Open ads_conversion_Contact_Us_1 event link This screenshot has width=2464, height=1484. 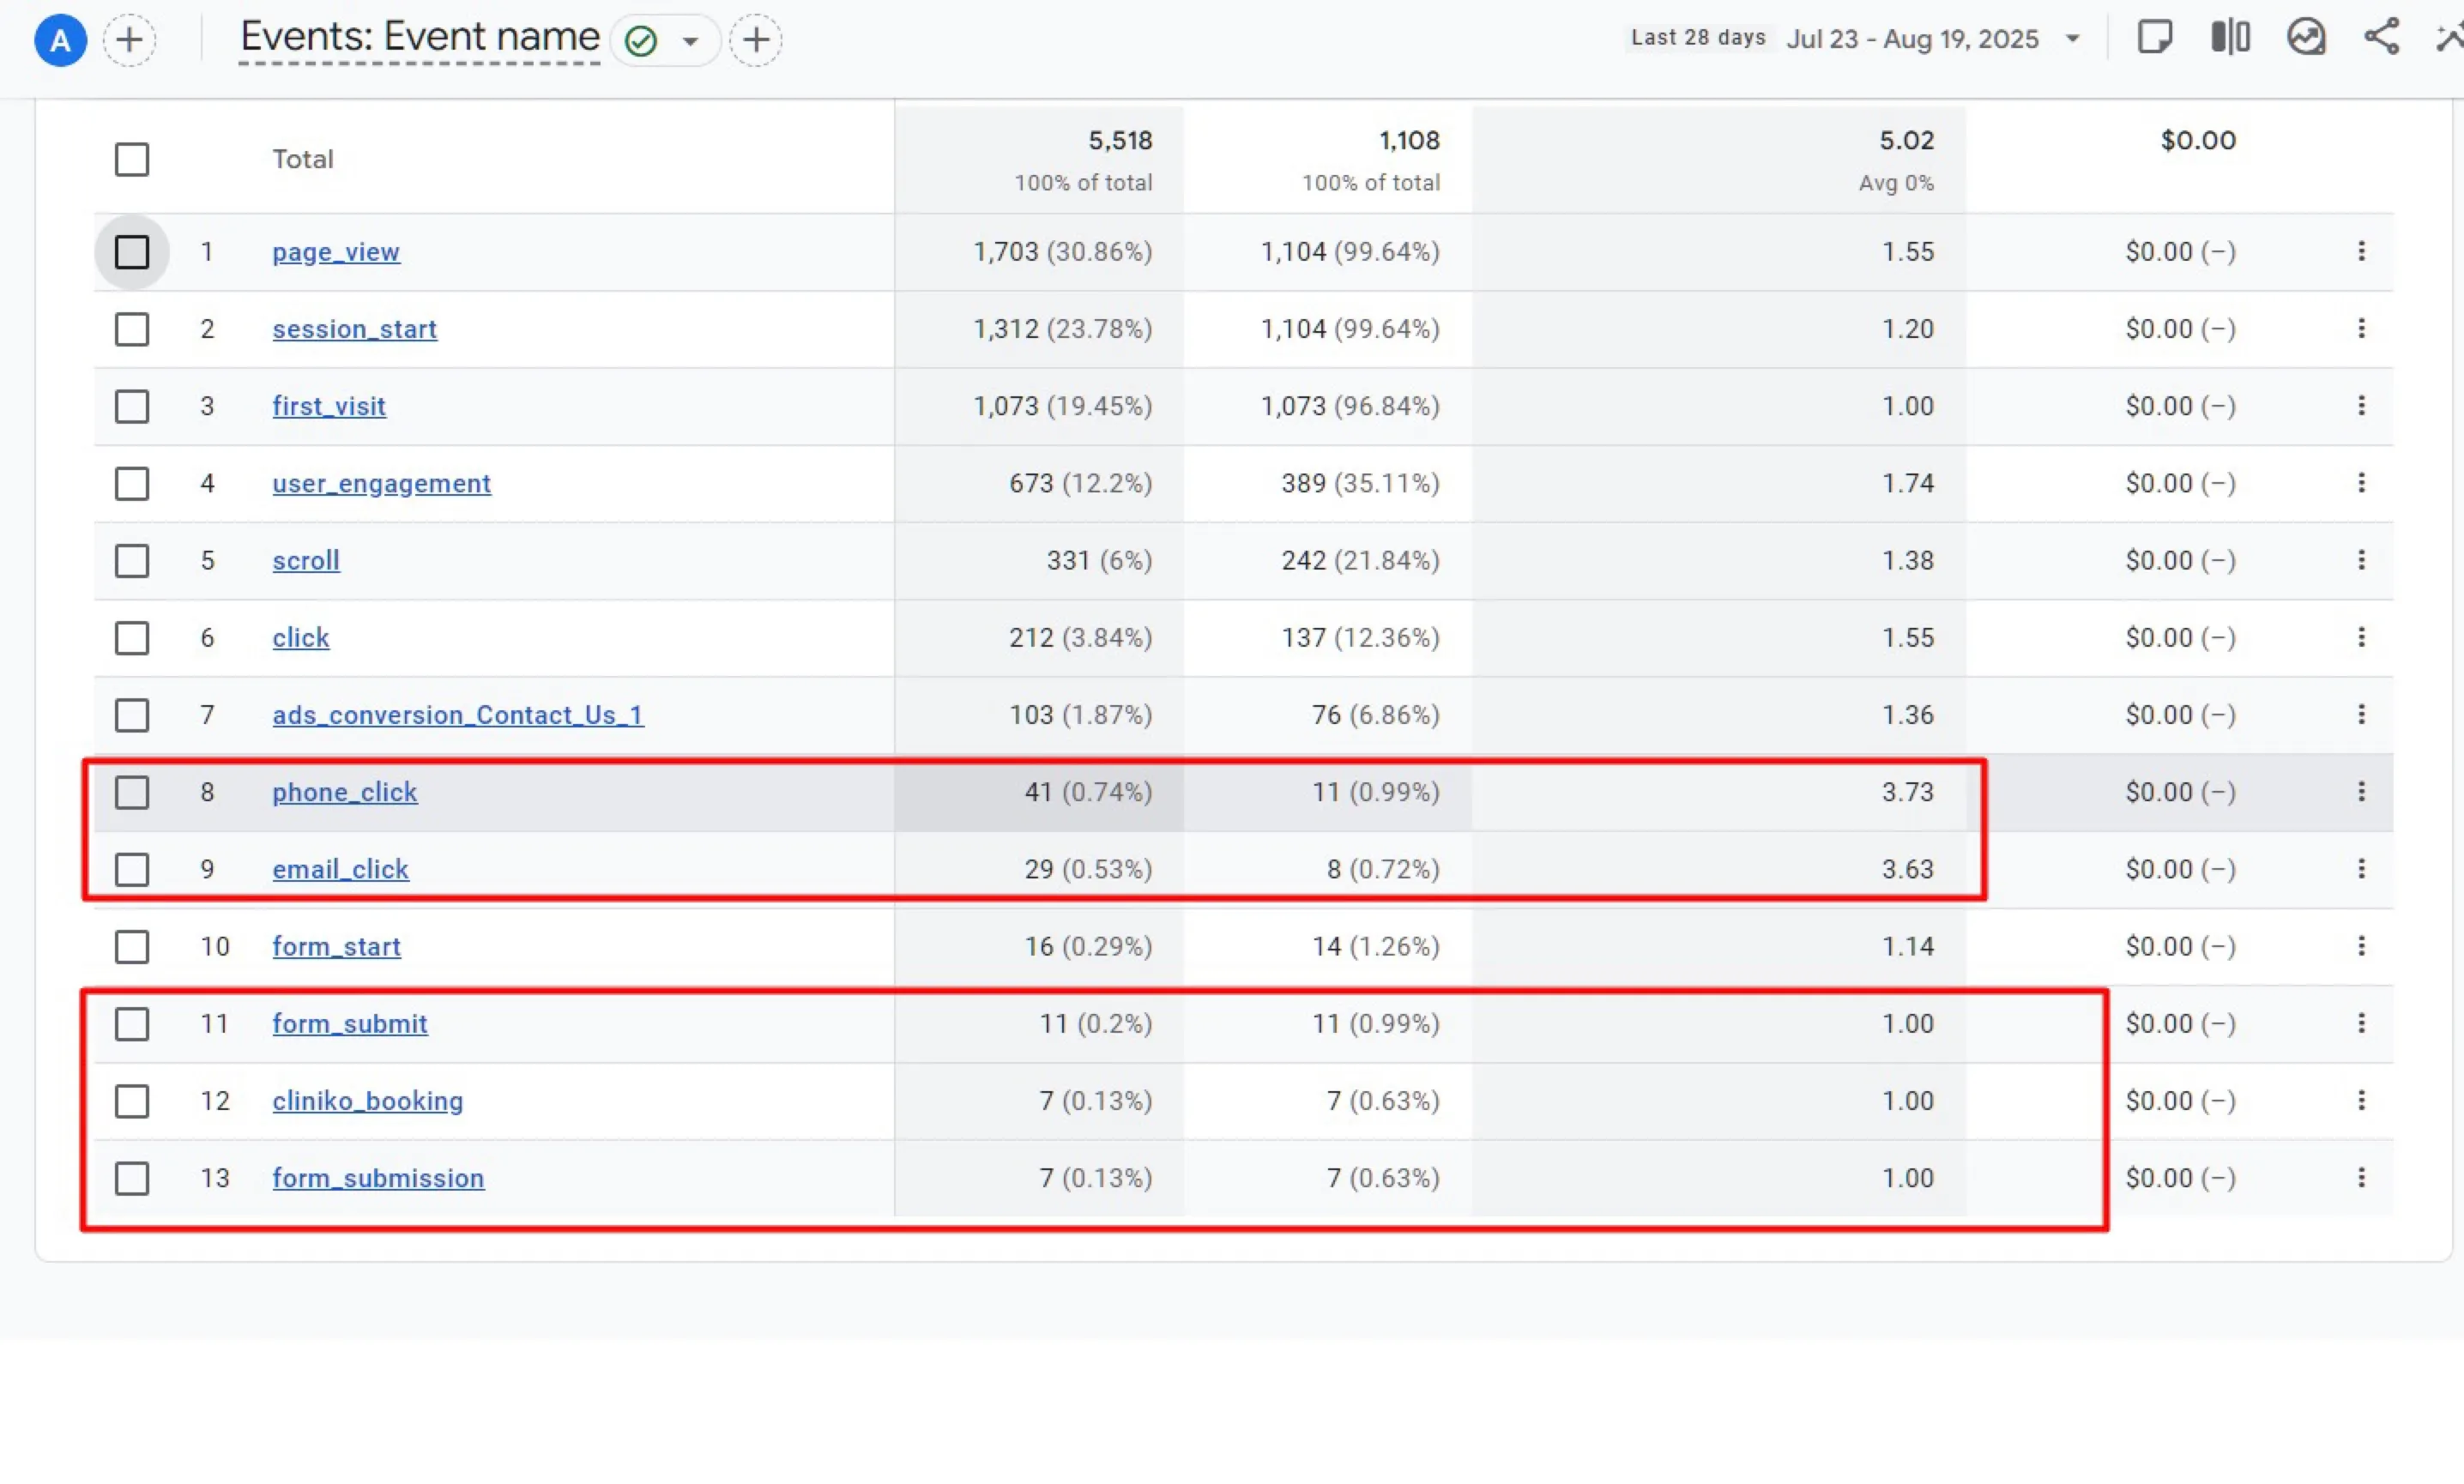pyautogui.click(x=458, y=715)
